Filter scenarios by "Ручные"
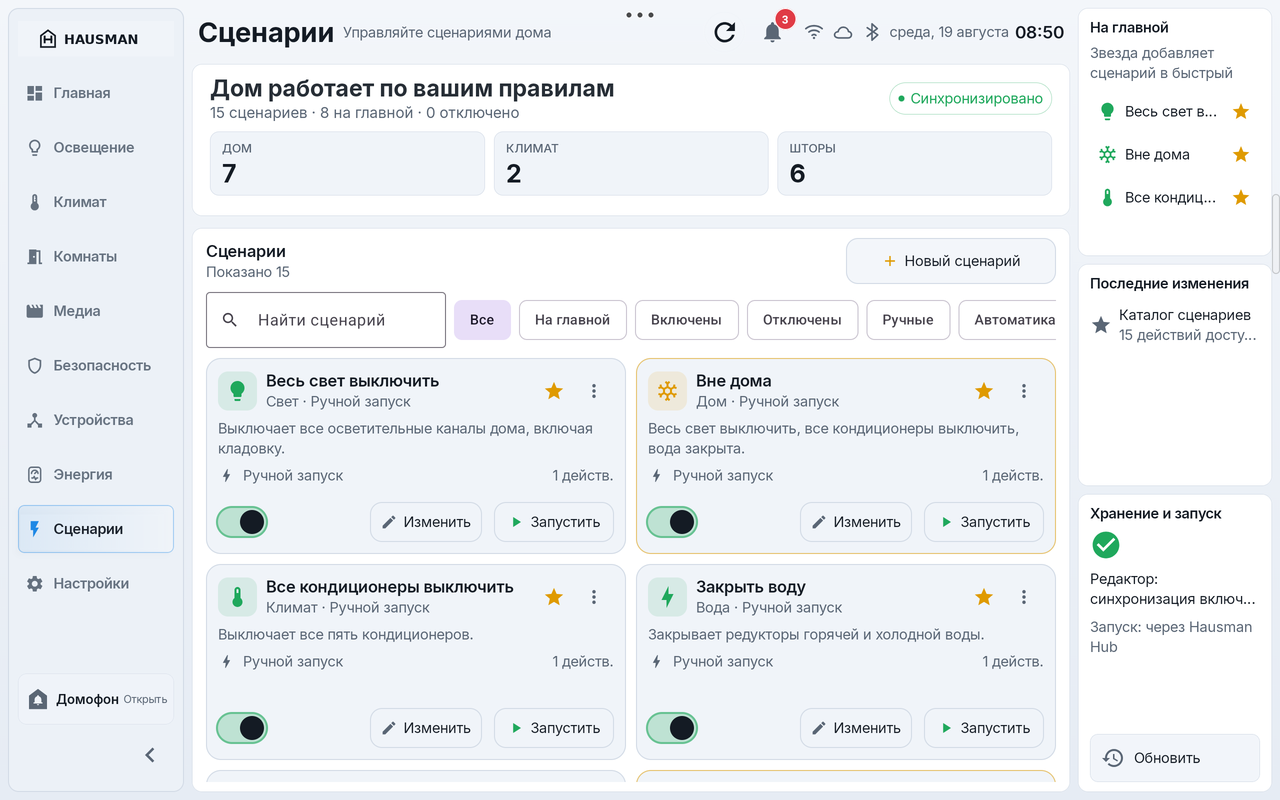The width and height of the screenshot is (1280, 800). coord(908,320)
